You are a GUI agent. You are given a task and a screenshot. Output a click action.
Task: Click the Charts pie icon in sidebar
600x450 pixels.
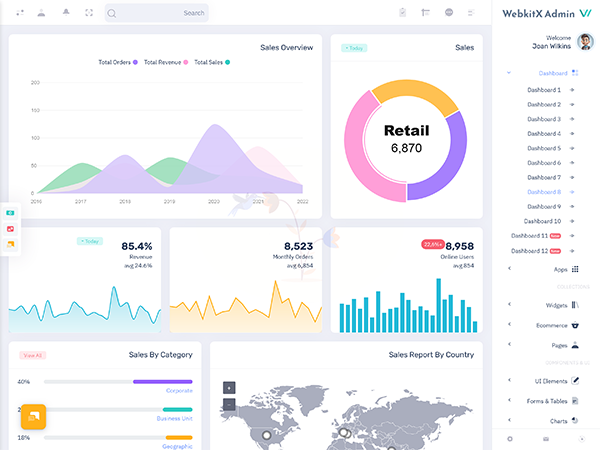click(x=575, y=421)
